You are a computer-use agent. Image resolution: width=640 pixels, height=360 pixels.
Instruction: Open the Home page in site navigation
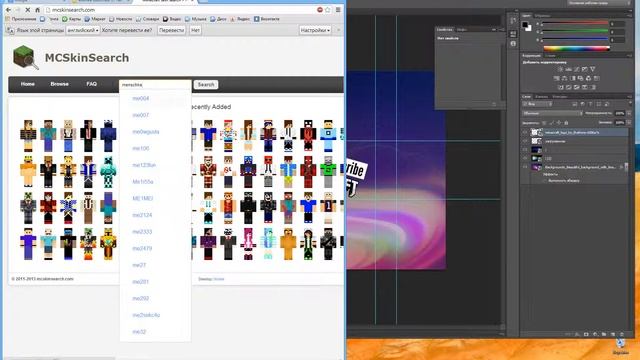pyautogui.click(x=28, y=84)
